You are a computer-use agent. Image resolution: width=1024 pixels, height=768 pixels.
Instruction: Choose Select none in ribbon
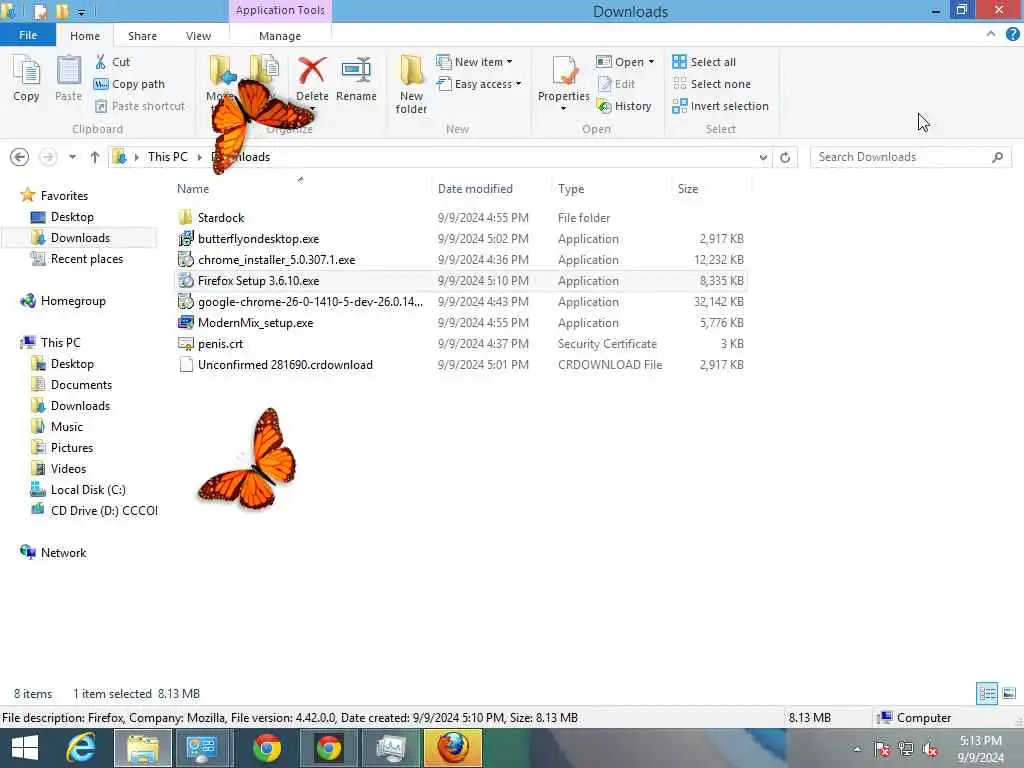tap(712, 84)
